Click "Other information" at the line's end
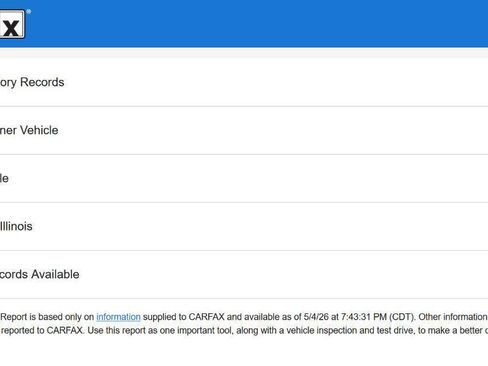The width and height of the screenshot is (488, 366). pos(453,317)
